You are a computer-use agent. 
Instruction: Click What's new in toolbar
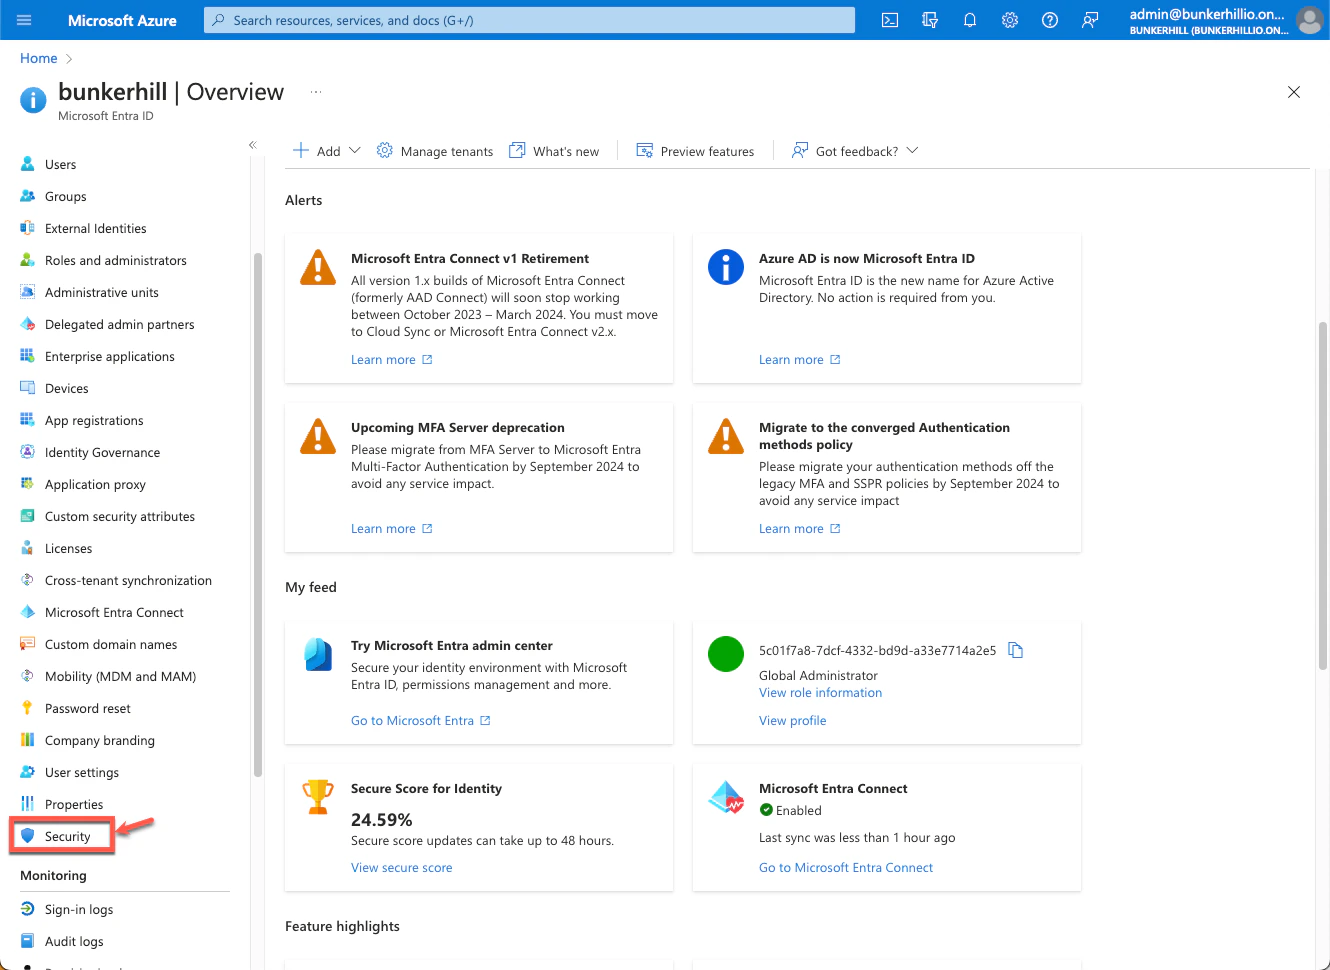click(x=554, y=151)
